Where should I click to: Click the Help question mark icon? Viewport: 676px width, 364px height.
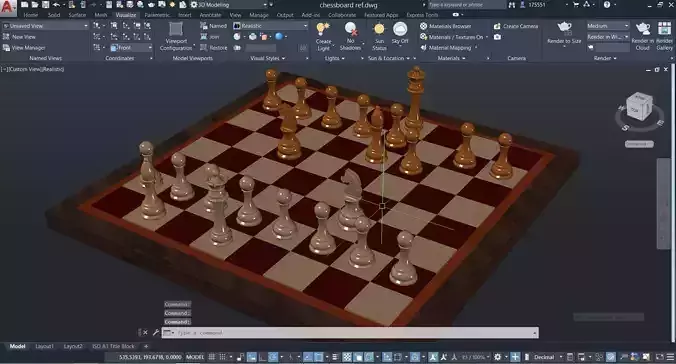point(607,5)
